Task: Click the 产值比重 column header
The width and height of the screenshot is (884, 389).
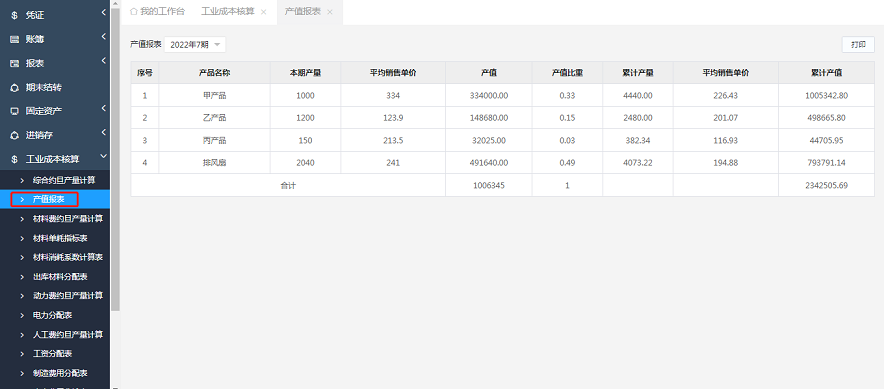Action: pyautogui.click(x=567, y=73)
